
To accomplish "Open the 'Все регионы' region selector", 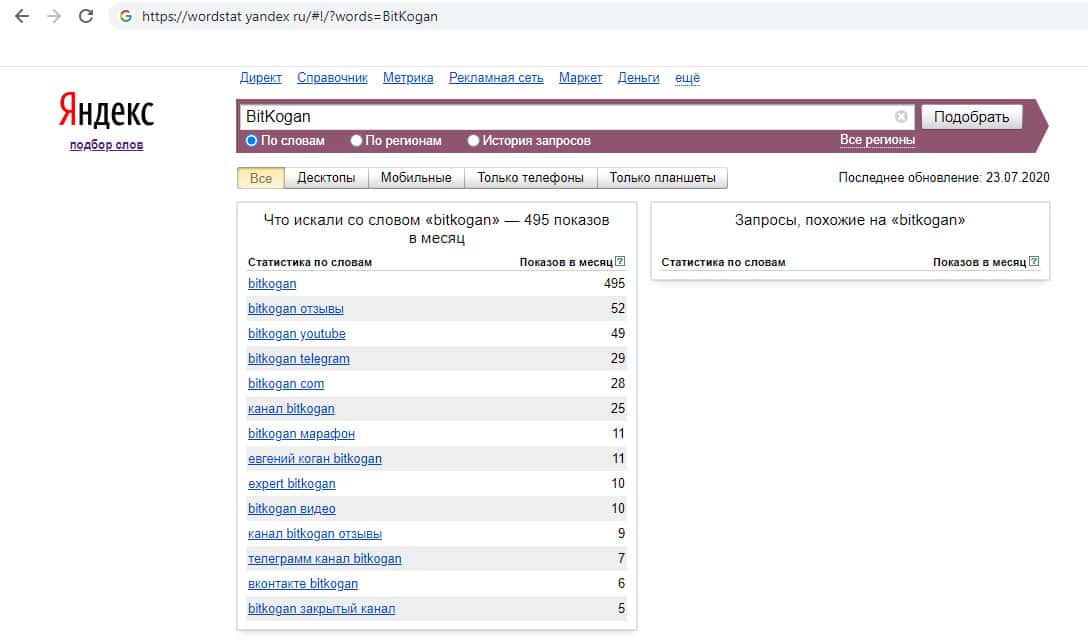I will [877, 140].
